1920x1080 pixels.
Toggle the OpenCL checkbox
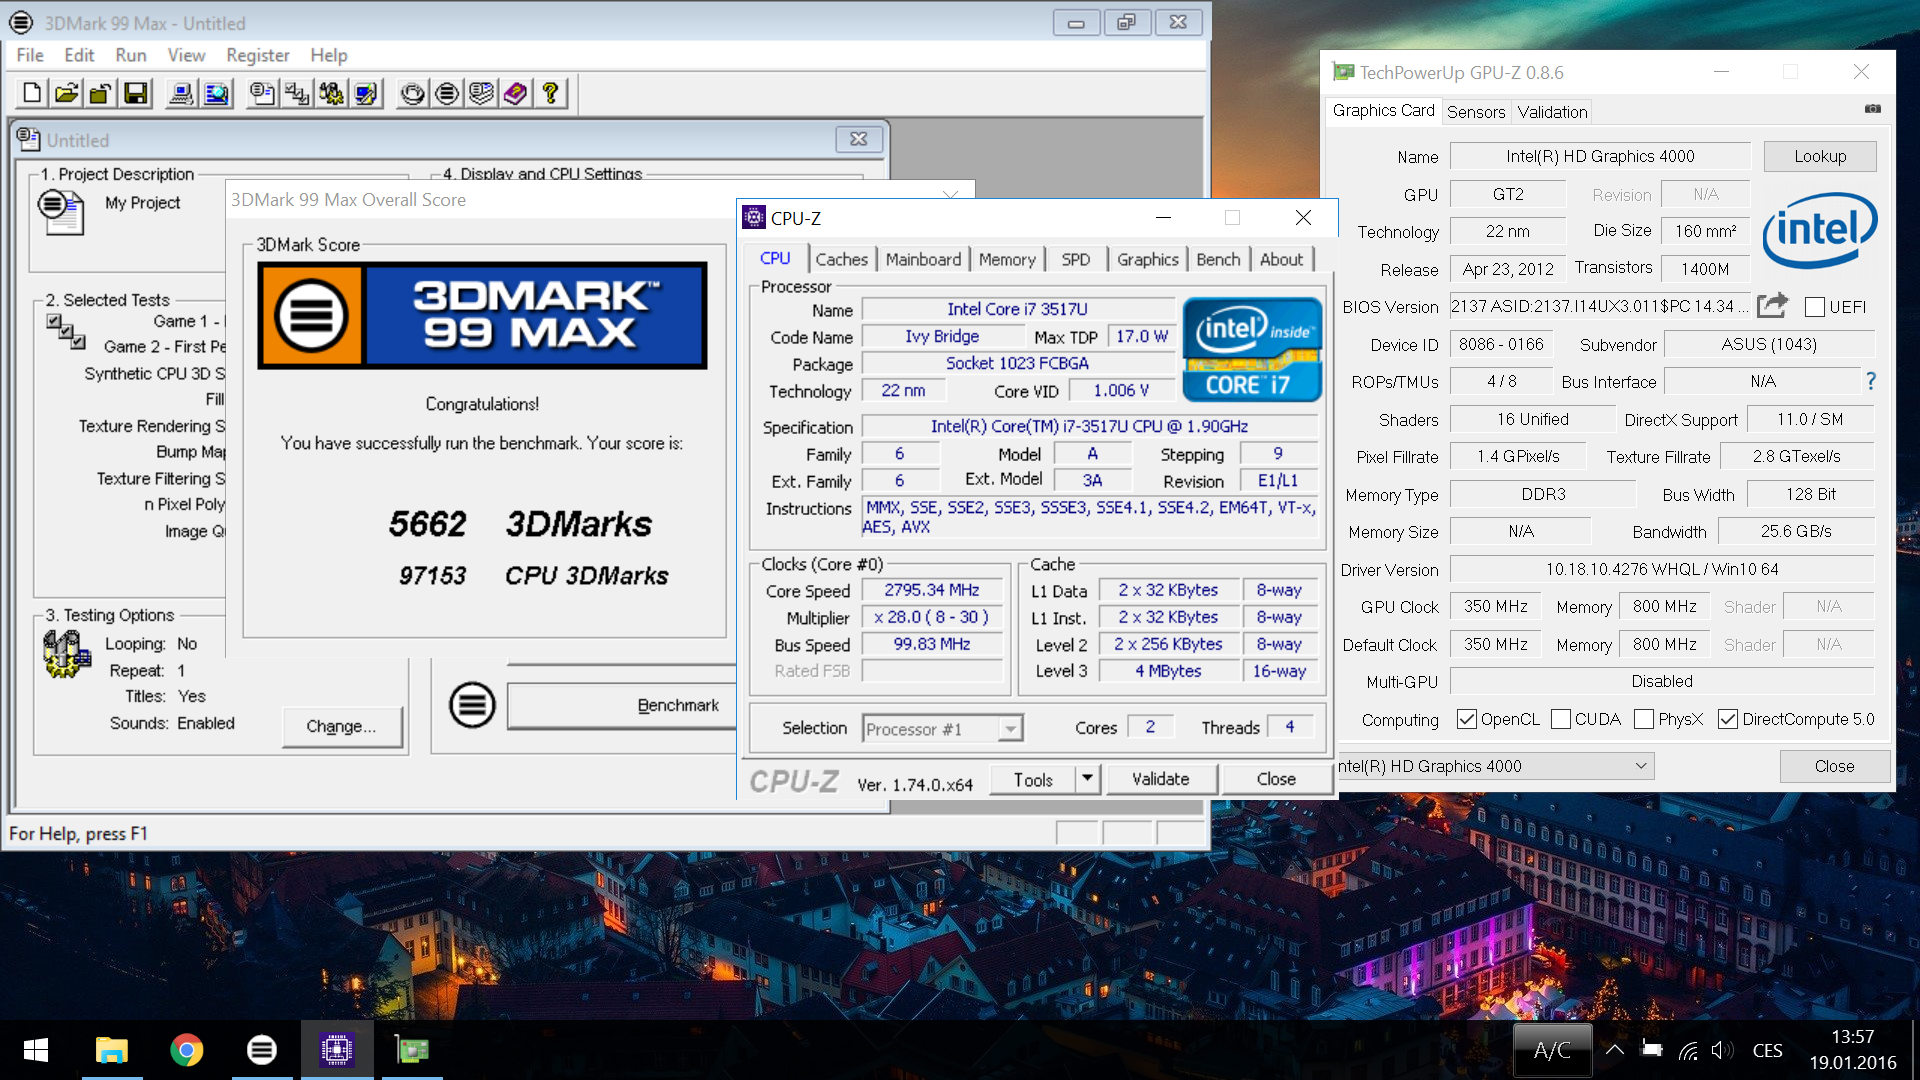pyautogui.click(x=1467, y=719)
